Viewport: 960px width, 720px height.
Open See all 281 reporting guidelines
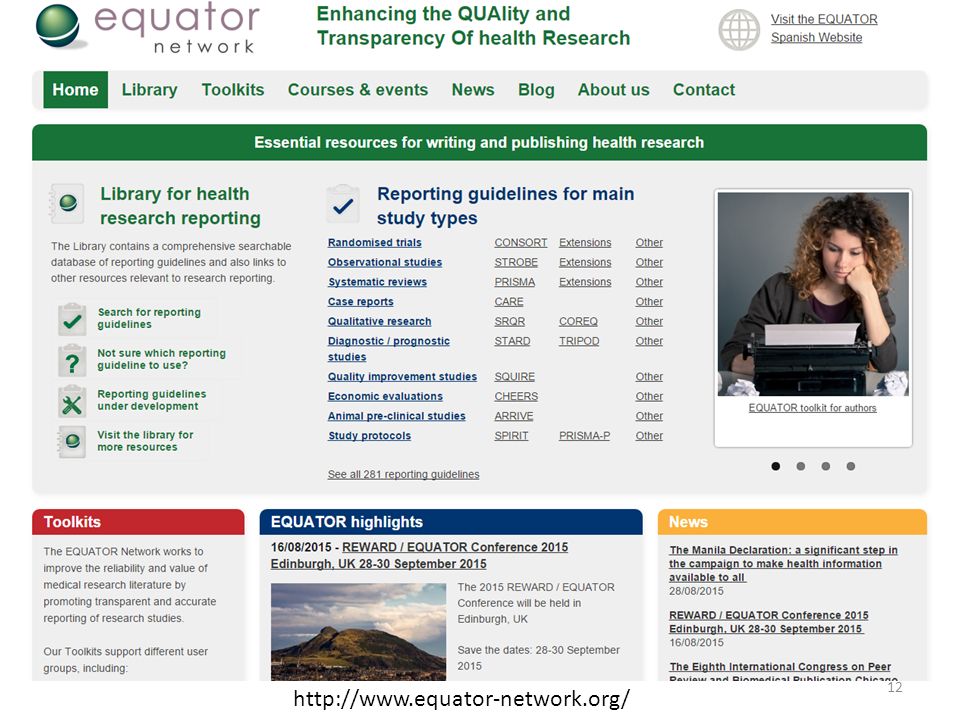click(x=403, y=474)
